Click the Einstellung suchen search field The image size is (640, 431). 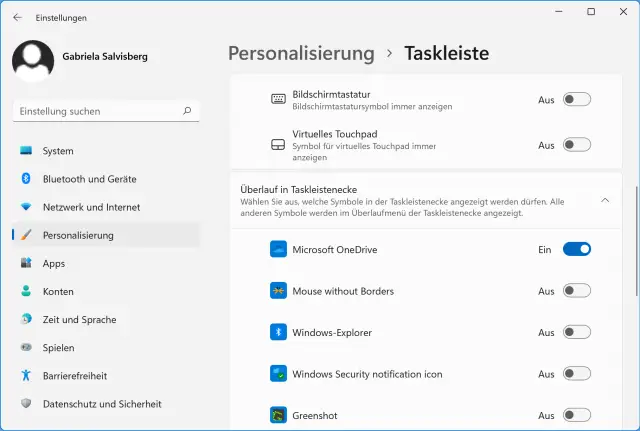95,112
